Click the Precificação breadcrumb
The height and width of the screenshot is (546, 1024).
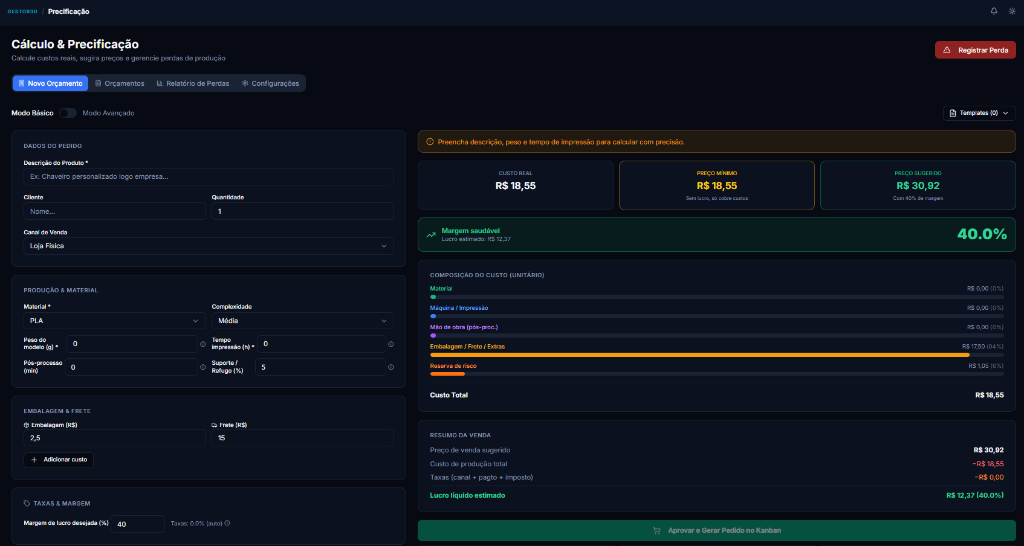pos(69,11)
